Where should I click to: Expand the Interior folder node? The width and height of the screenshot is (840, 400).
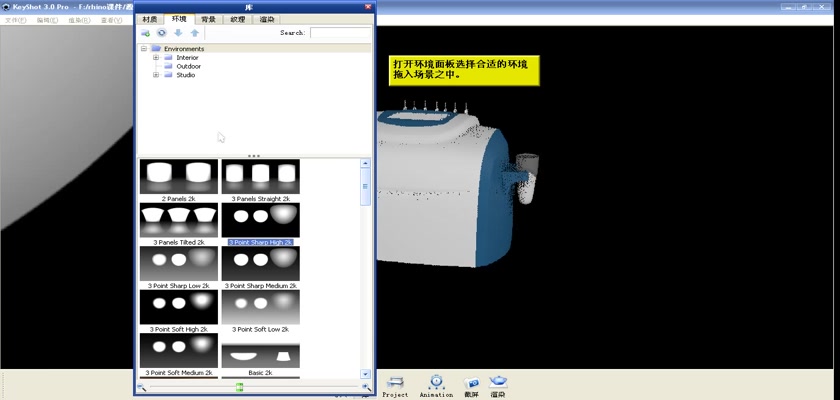(x=156, y=58)
